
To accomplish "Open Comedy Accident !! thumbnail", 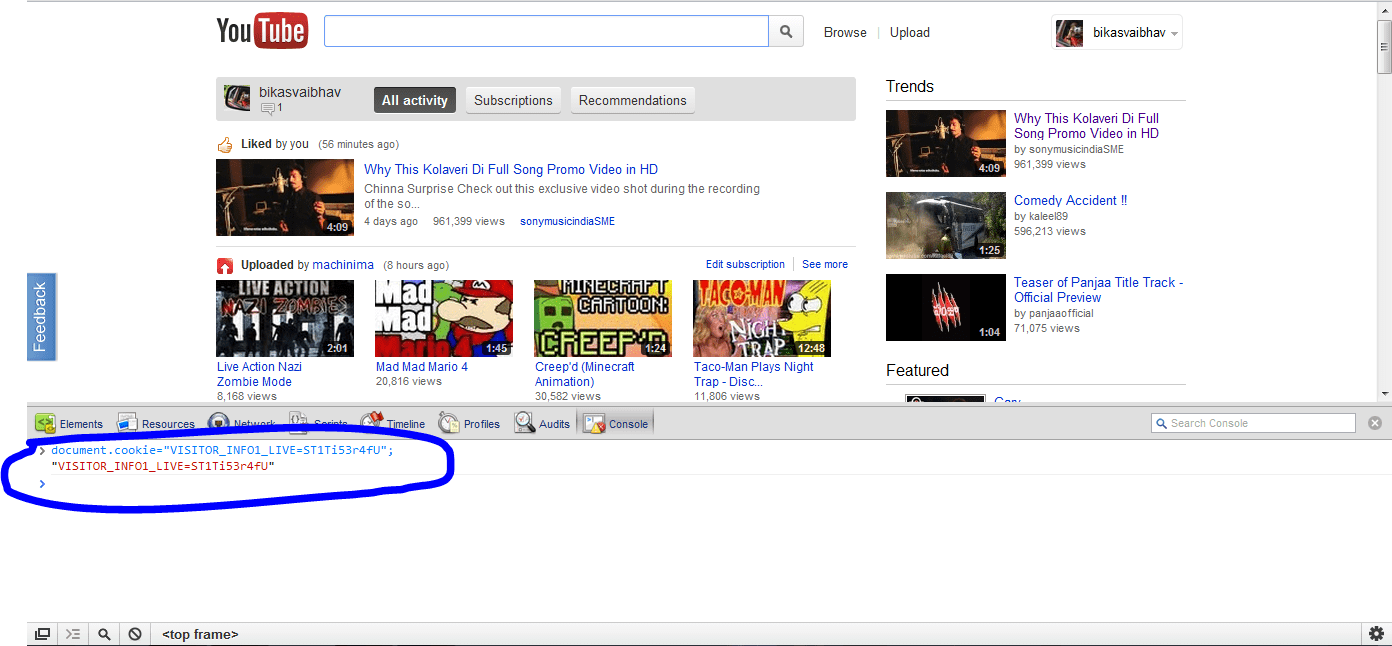I will coord(946,225).
